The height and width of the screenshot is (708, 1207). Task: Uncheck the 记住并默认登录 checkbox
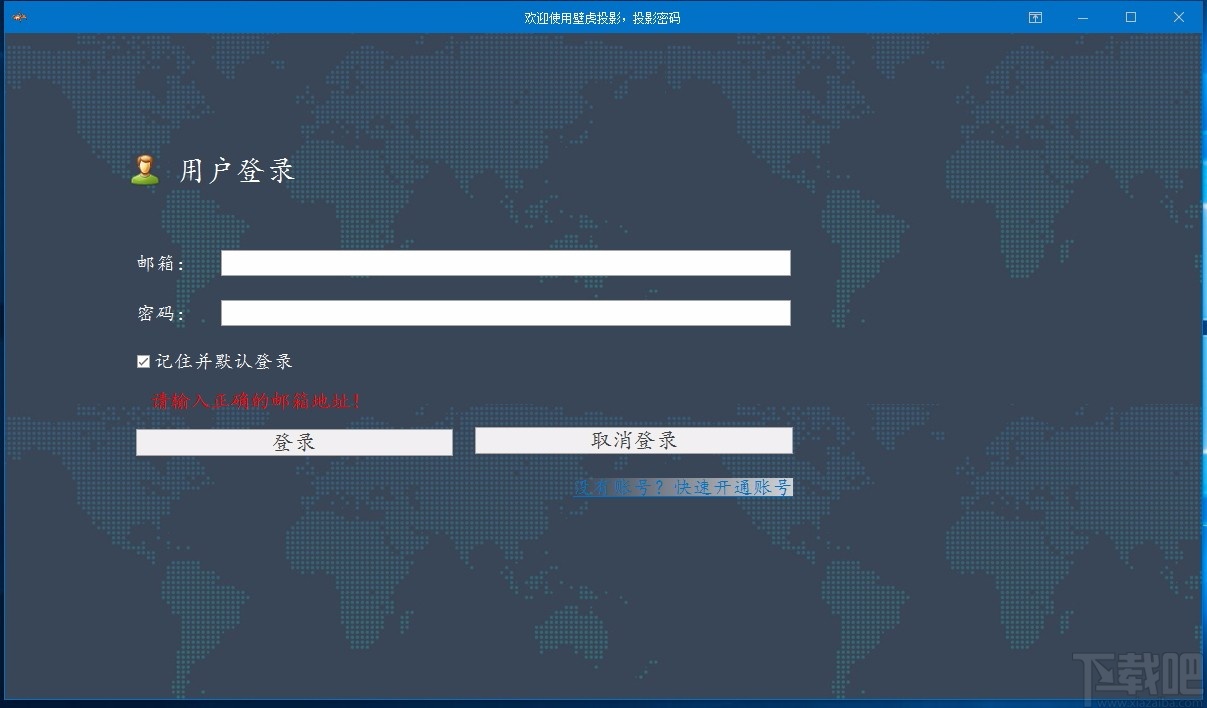pos(143,361)
